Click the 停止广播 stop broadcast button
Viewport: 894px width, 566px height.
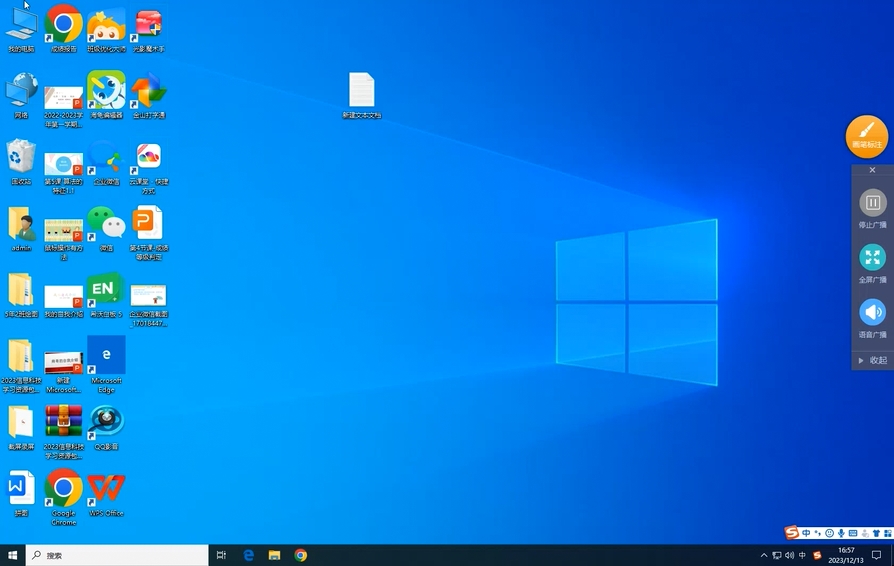(872, 209)
